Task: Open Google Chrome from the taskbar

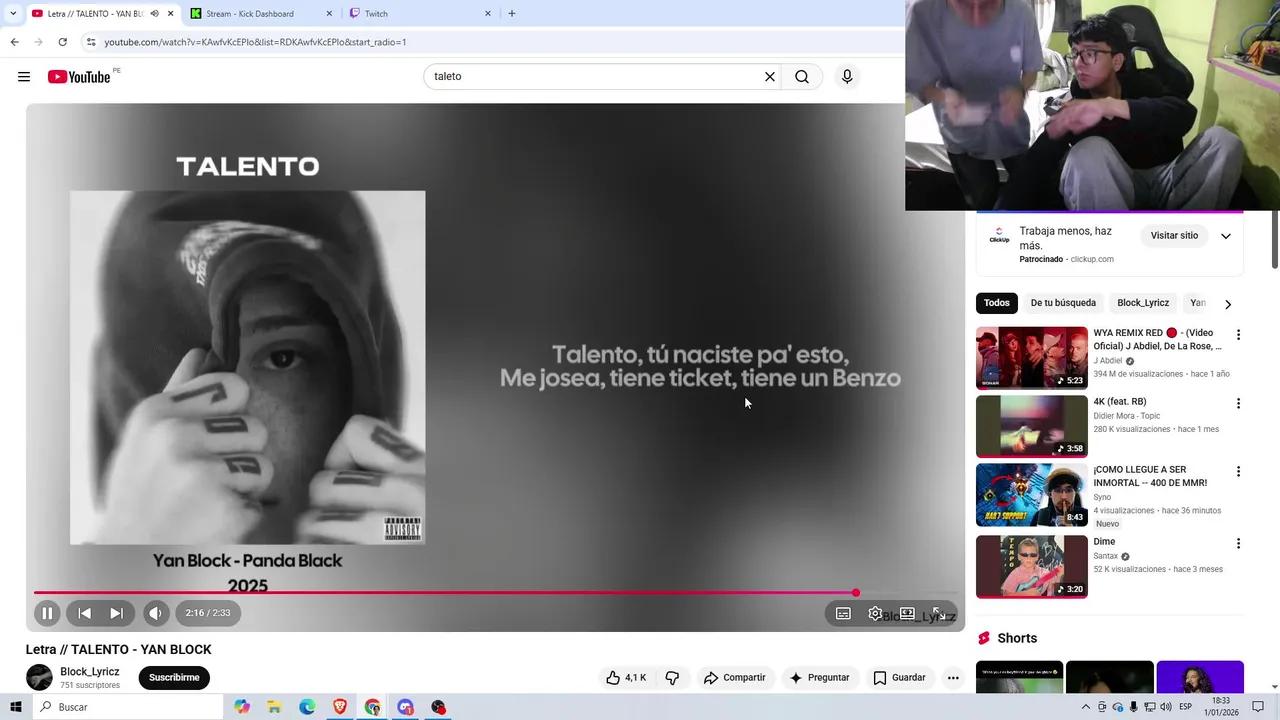Action: [373, 707]
